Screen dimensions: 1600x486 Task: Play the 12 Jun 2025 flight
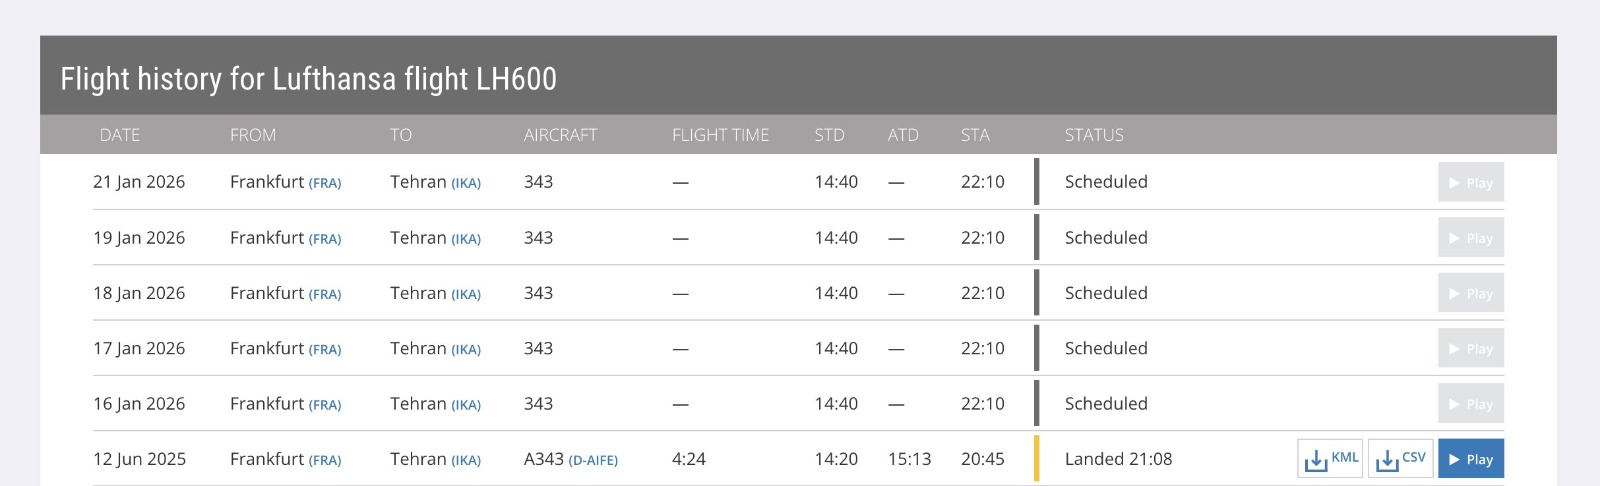click(1470, 459)
